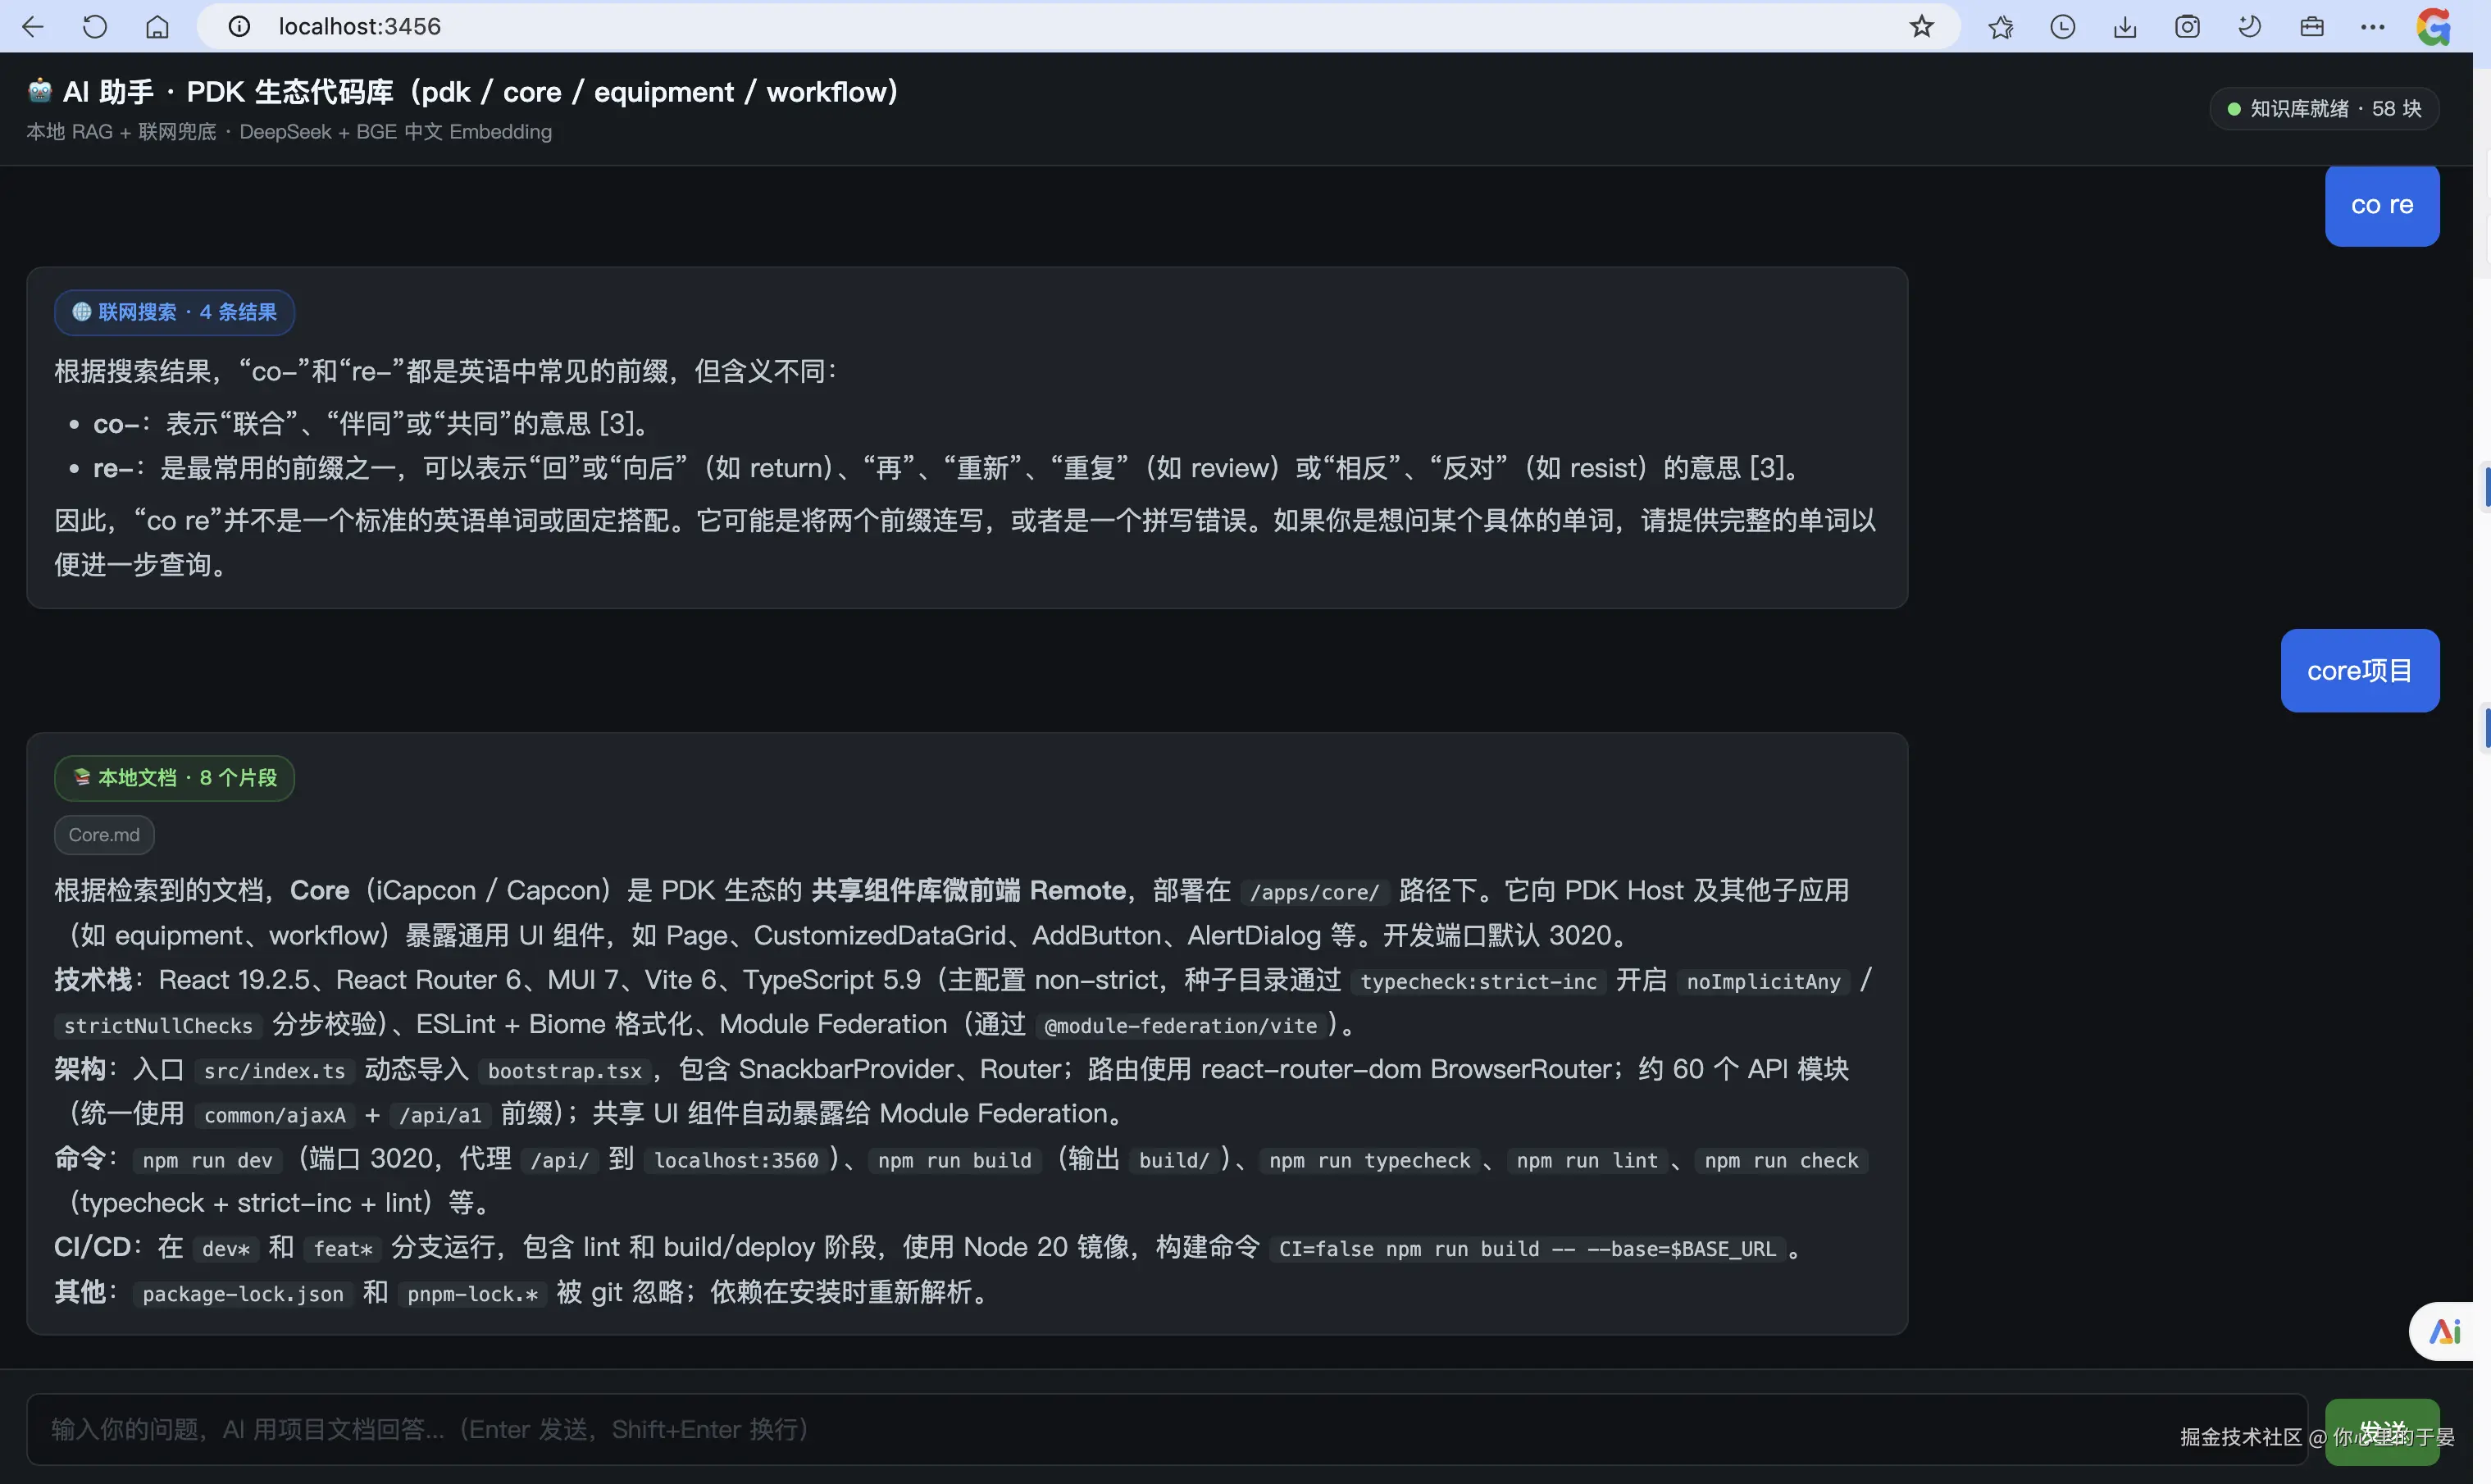
Task: Open the browser performance icon
Action: 2250,27
